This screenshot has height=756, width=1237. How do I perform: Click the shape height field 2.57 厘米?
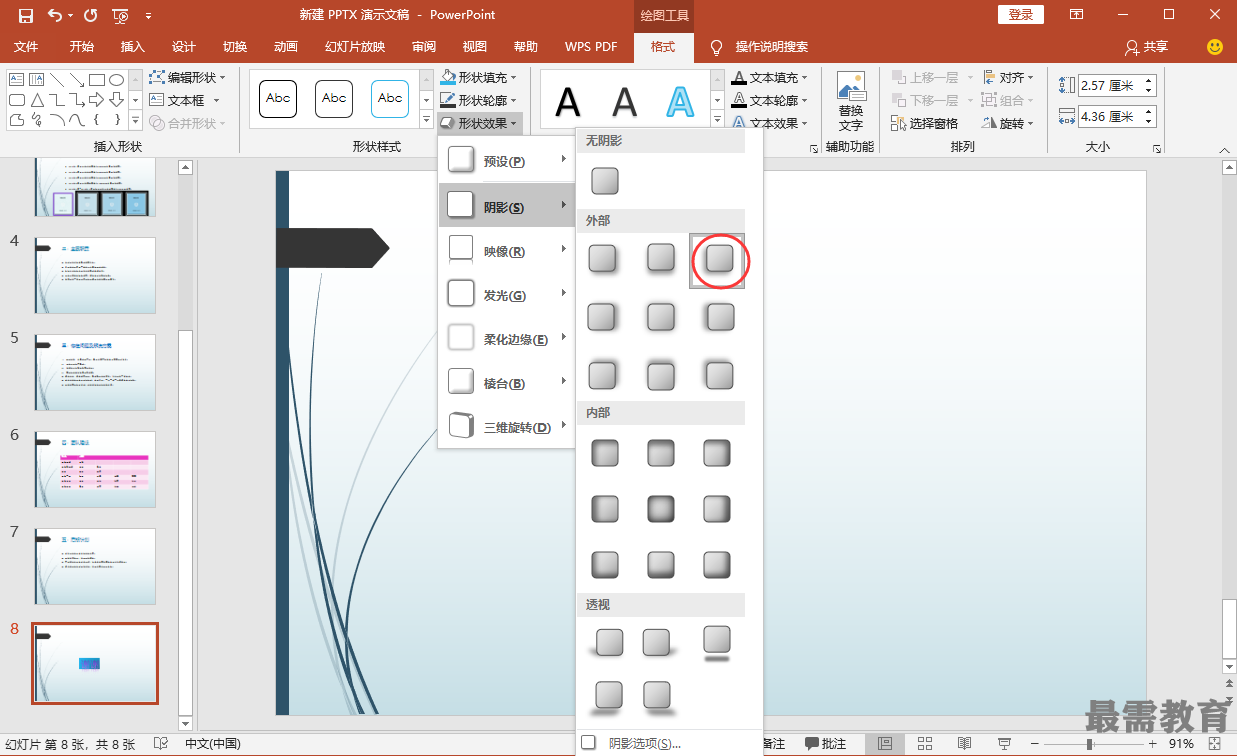click(1117, 86)
